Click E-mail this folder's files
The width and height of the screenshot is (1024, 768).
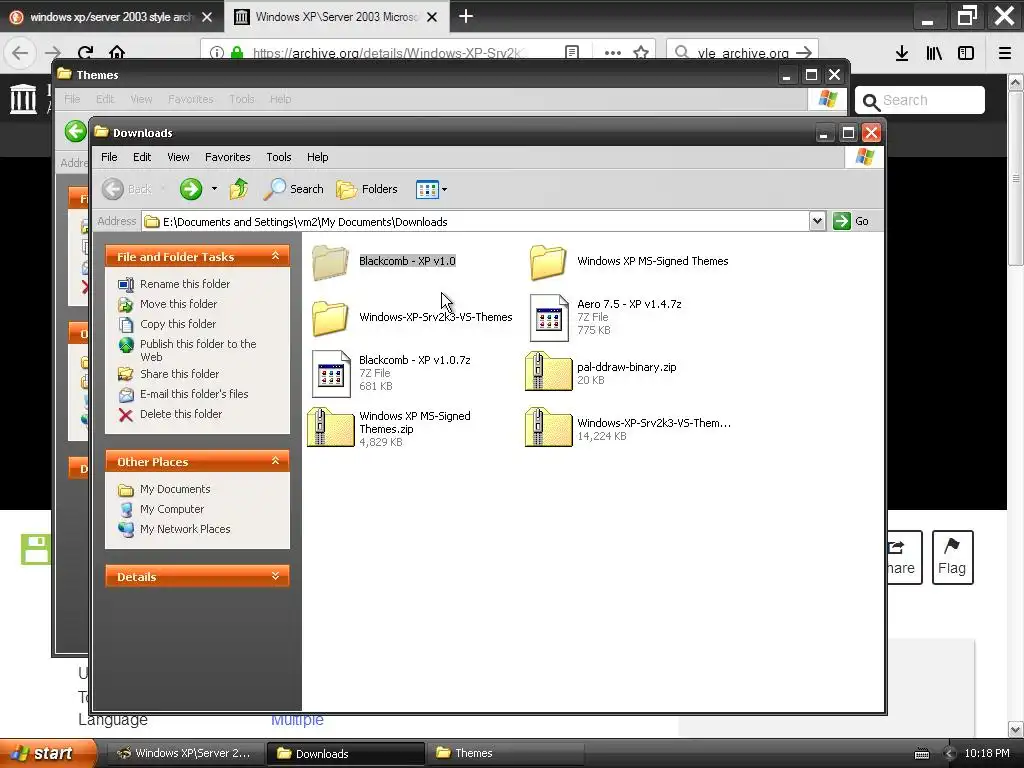pyautogui.click(x=194, y=394)
